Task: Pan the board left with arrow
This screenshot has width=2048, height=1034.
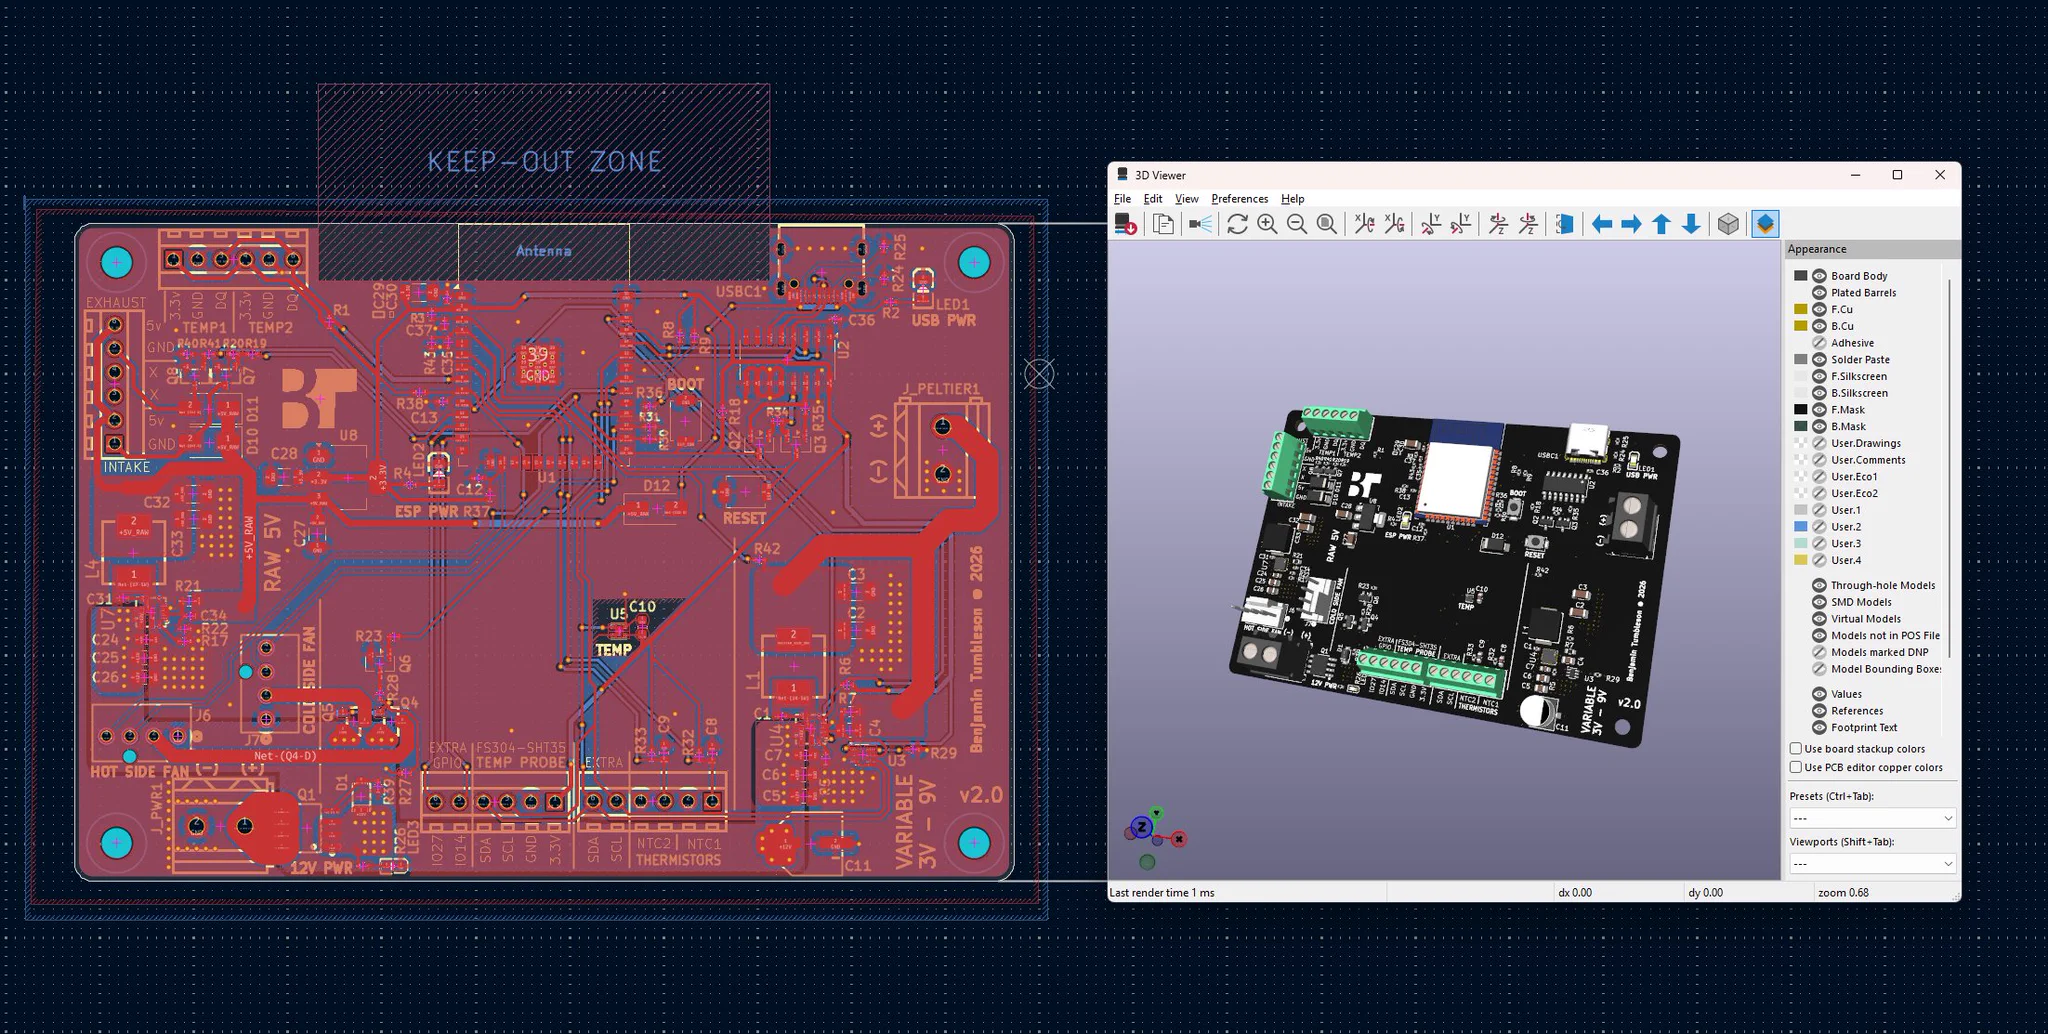Action: coord(1602,224)
